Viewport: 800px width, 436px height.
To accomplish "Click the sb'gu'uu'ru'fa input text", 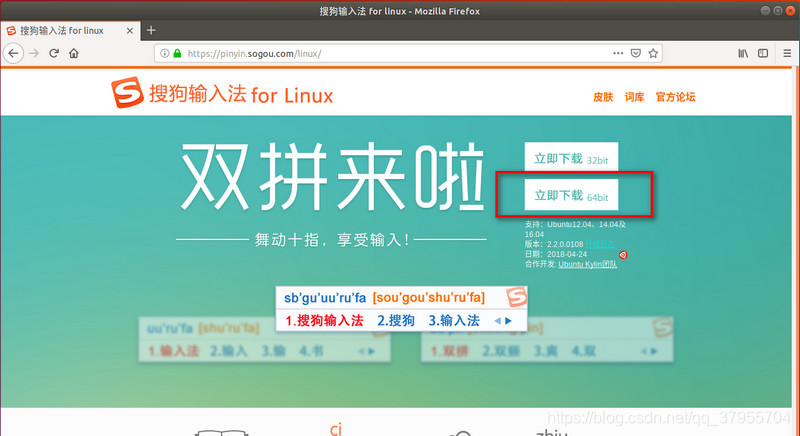I will coord(325,297).
